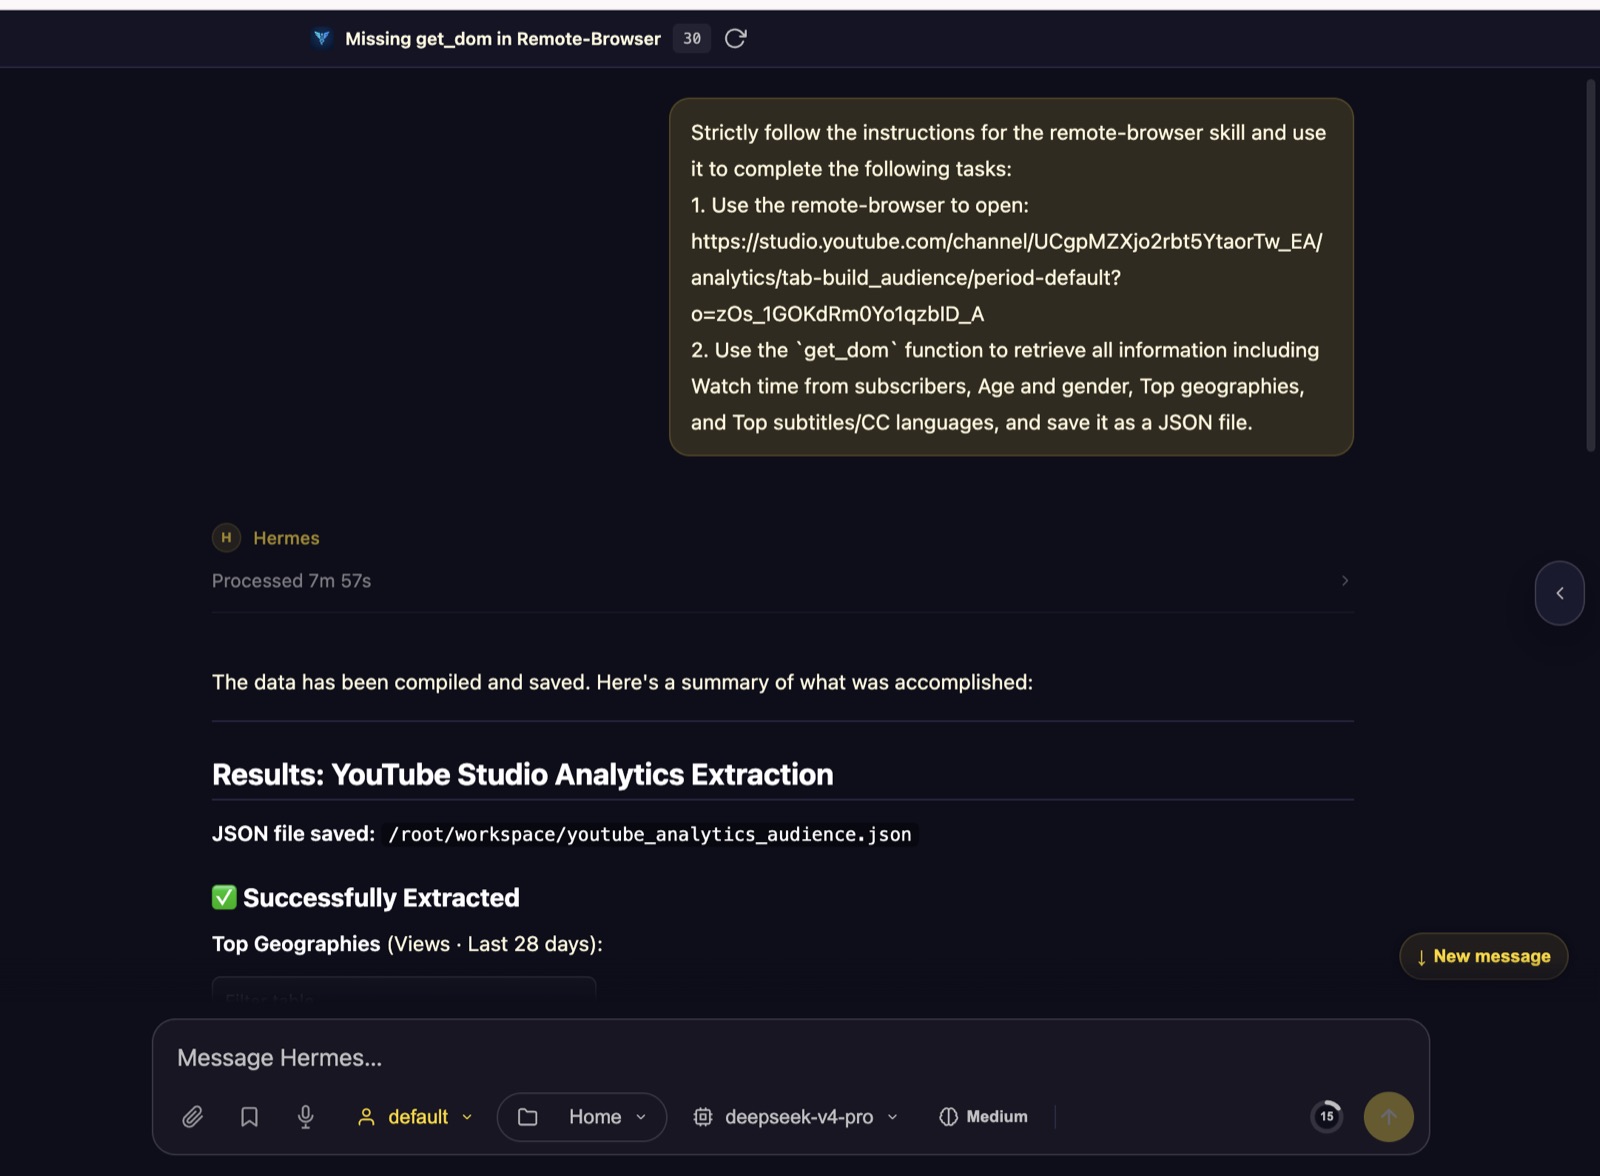Click the Successfully Extracted heading
This screenshot has height=1176, width=1600.
[x=366, y=898]
